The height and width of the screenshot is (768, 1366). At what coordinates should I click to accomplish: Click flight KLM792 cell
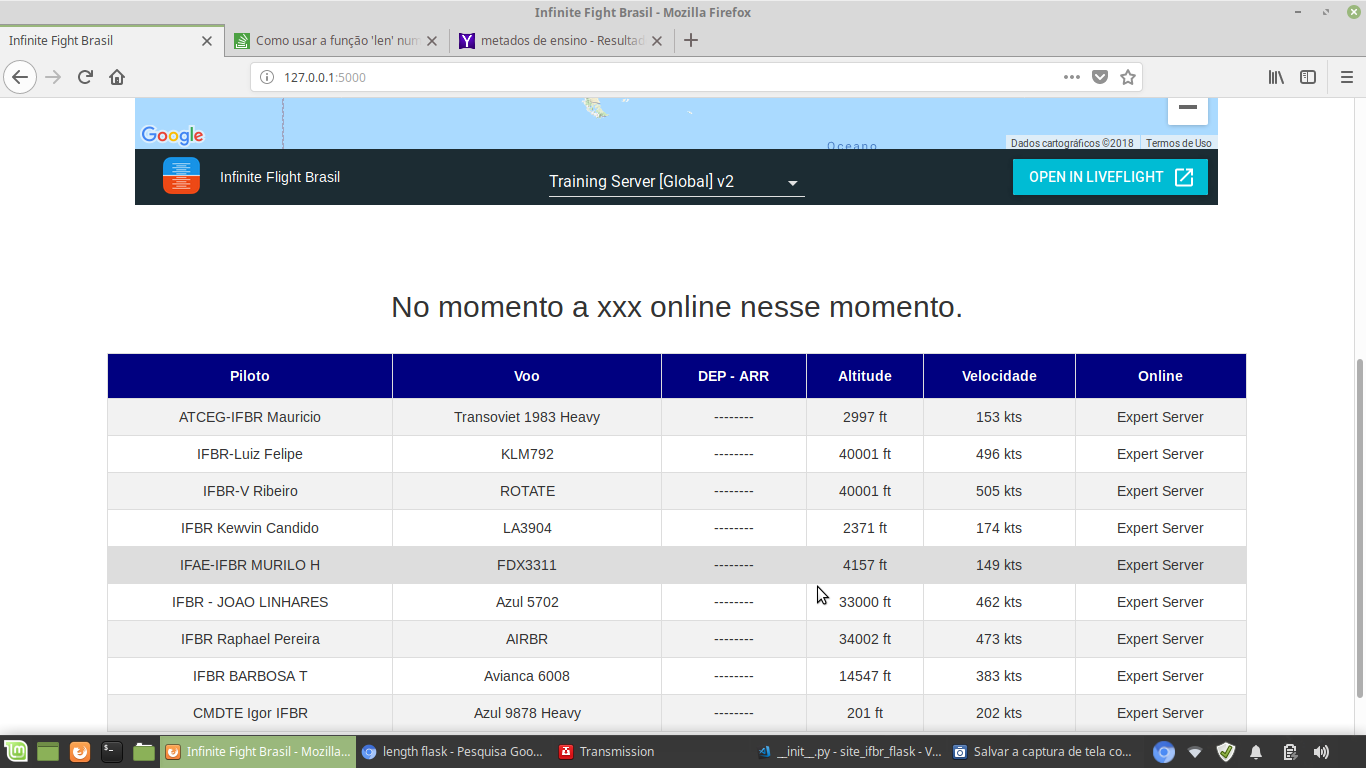tap(527, 454)
